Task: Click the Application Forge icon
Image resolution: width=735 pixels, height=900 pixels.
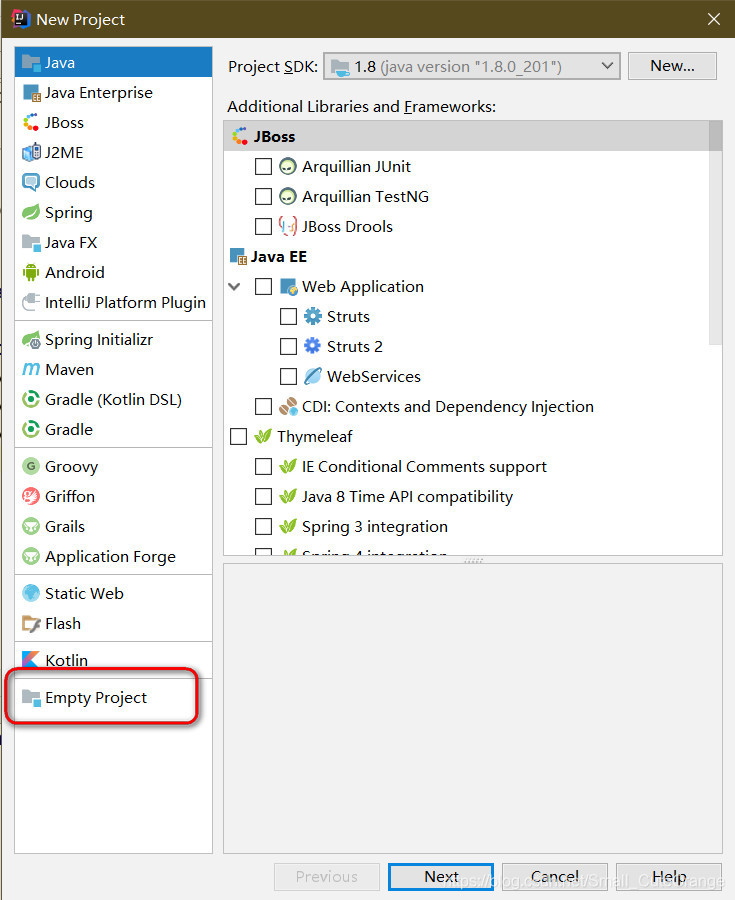Action: [31, 556]
